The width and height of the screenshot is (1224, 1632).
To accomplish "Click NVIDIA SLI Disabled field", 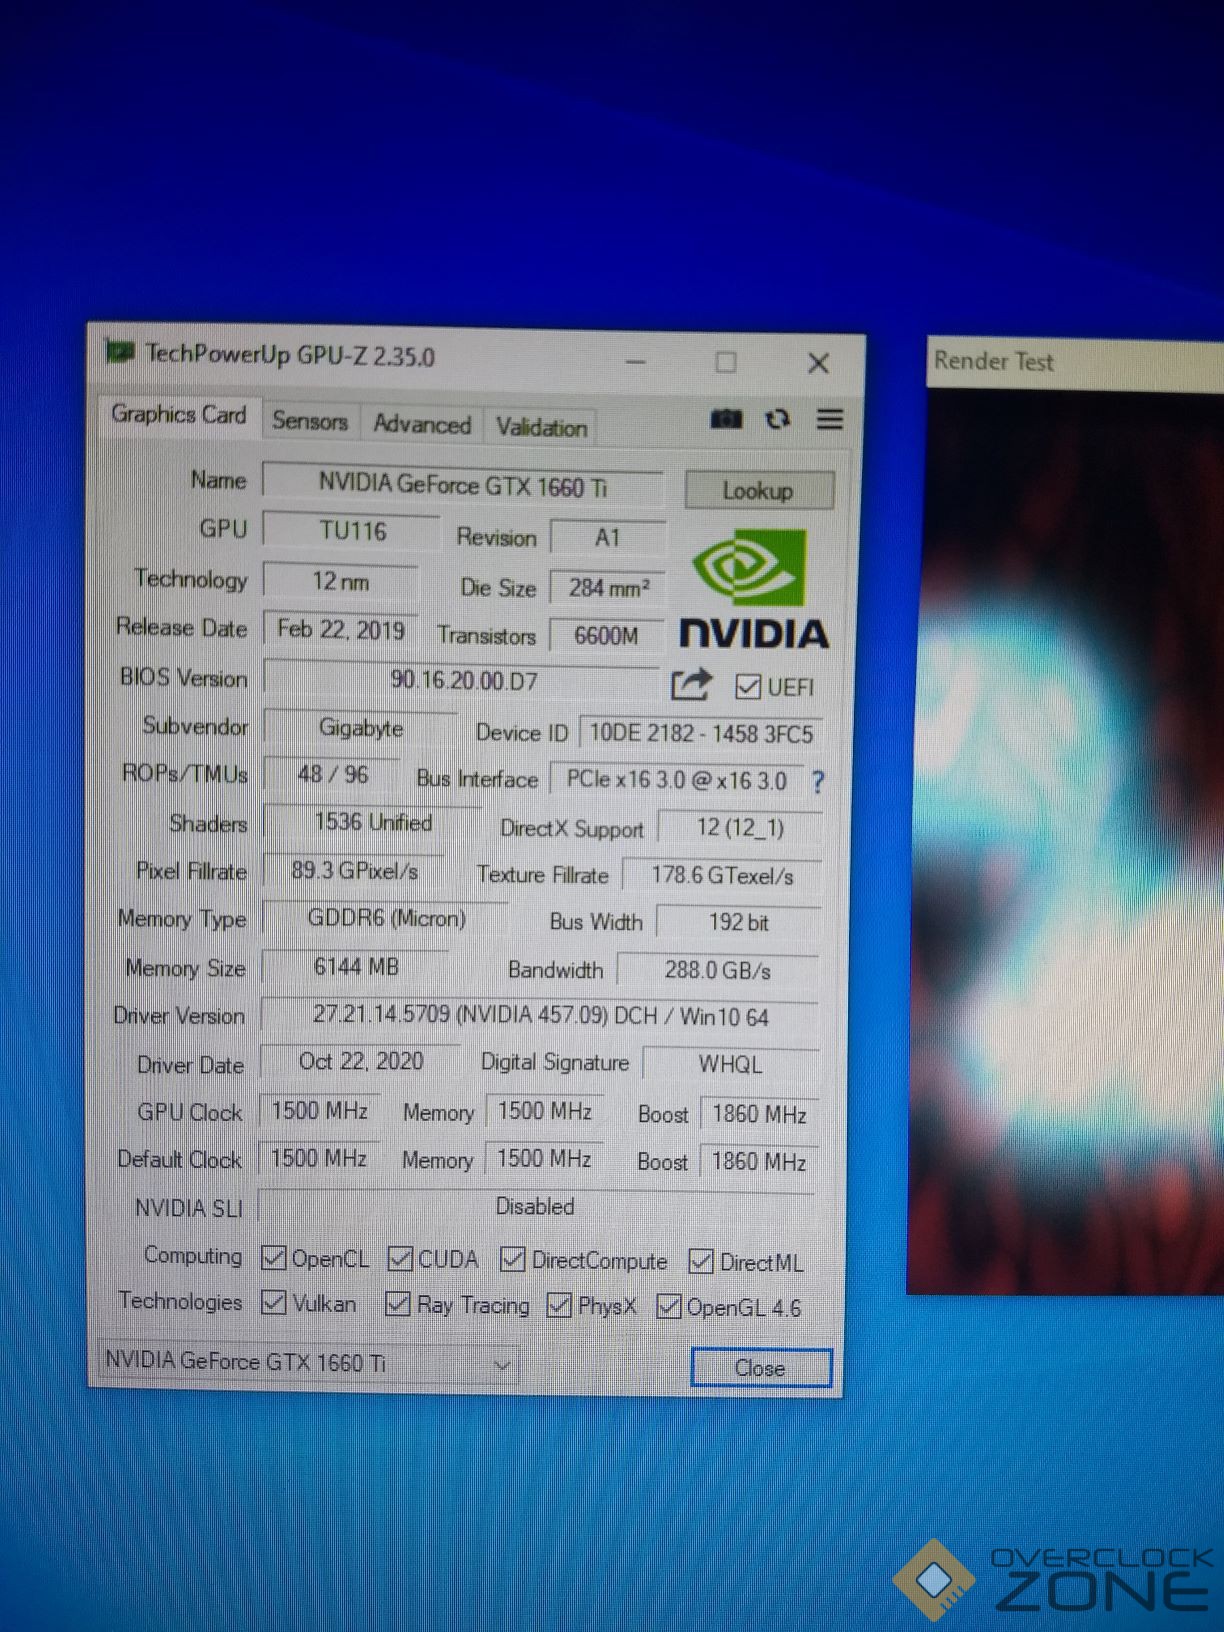I will click(536, 1206).
